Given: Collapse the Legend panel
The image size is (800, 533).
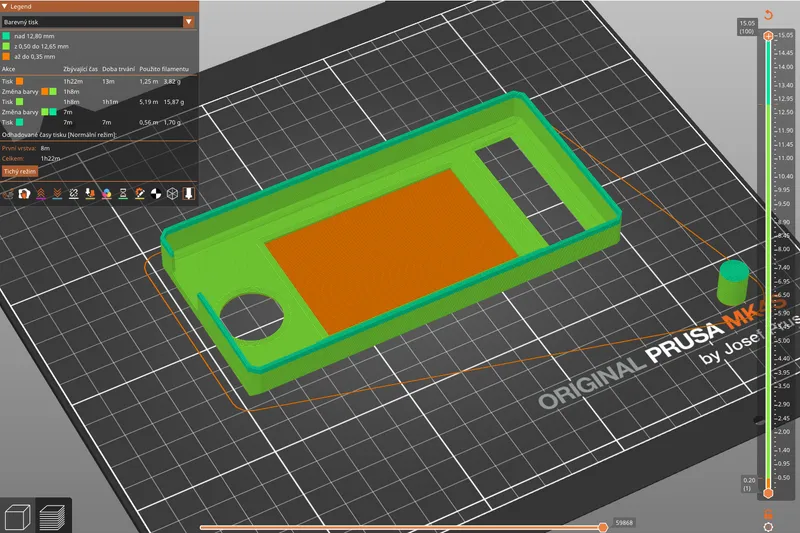Looking at the screenshot, I should coord(5,6).
